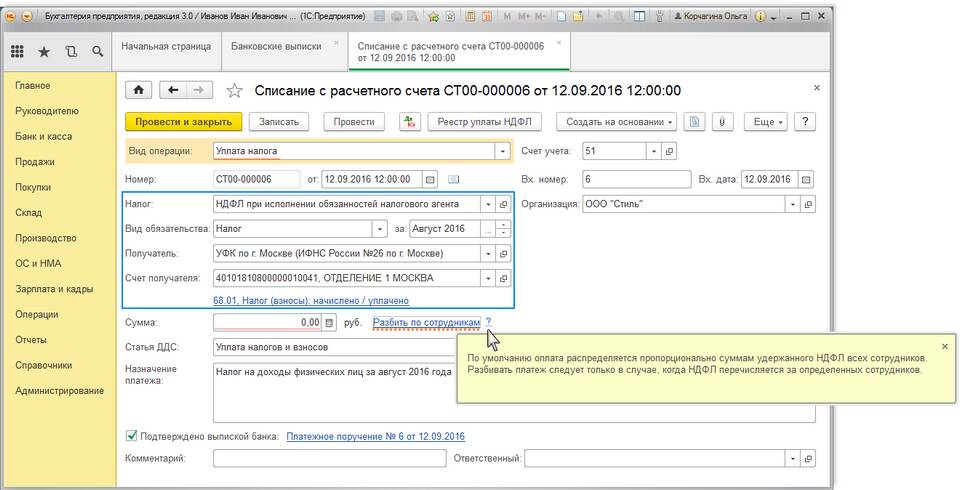Open the 'Создать на основании' dropdown
Viewport: 960px width, 490px height.
pyautogui.click(x=621, y=122)
